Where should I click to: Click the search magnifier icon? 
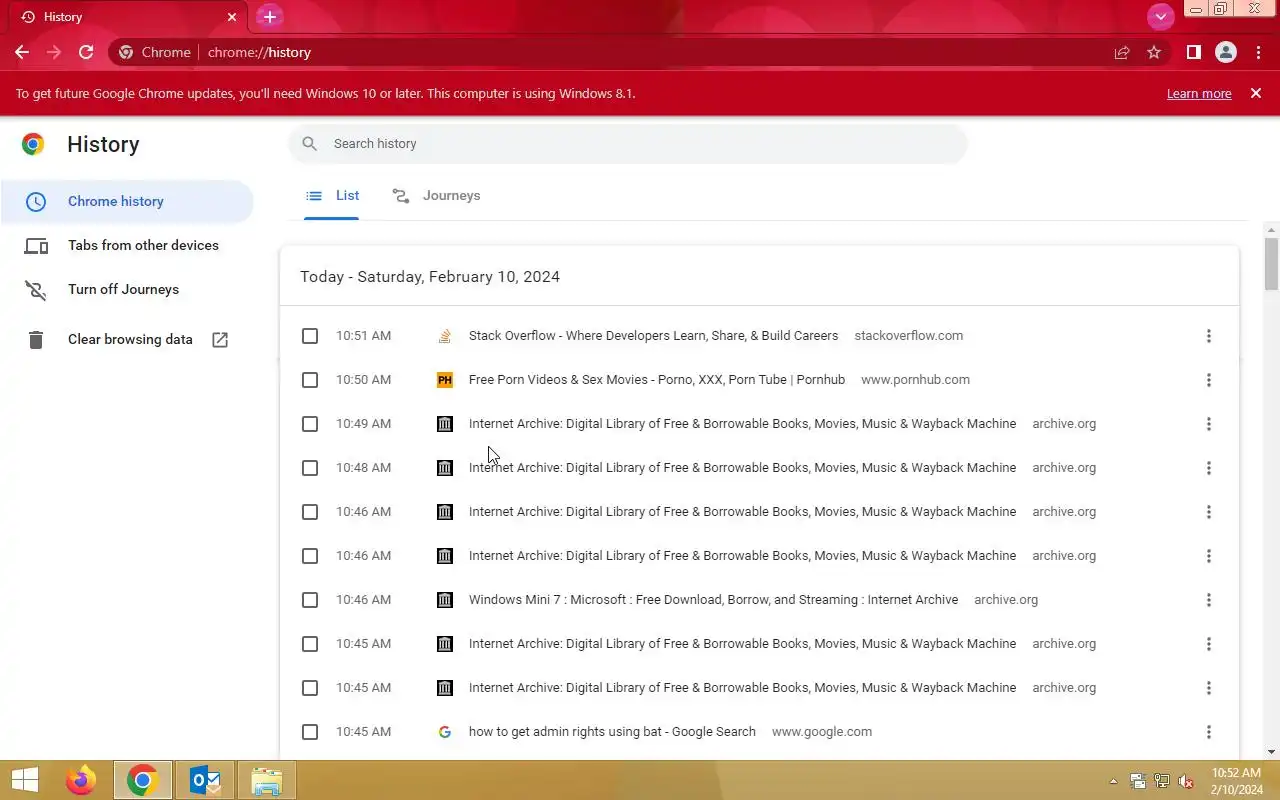[x=310, y=144]
